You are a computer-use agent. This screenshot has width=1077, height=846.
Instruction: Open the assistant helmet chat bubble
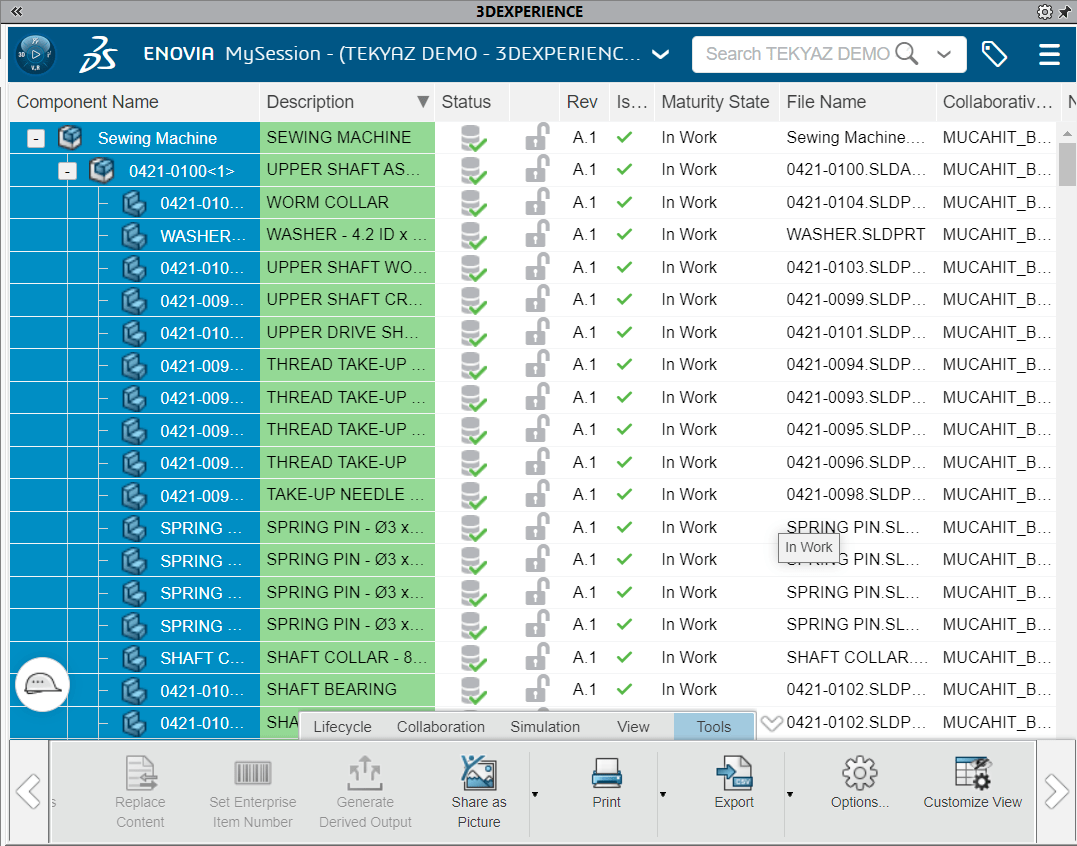[42, 684]
